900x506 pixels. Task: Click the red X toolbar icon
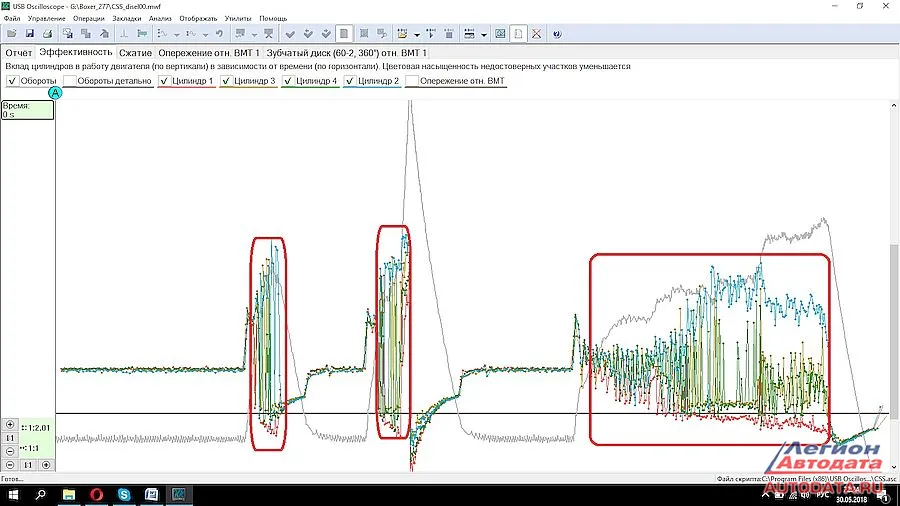[537, 33]
